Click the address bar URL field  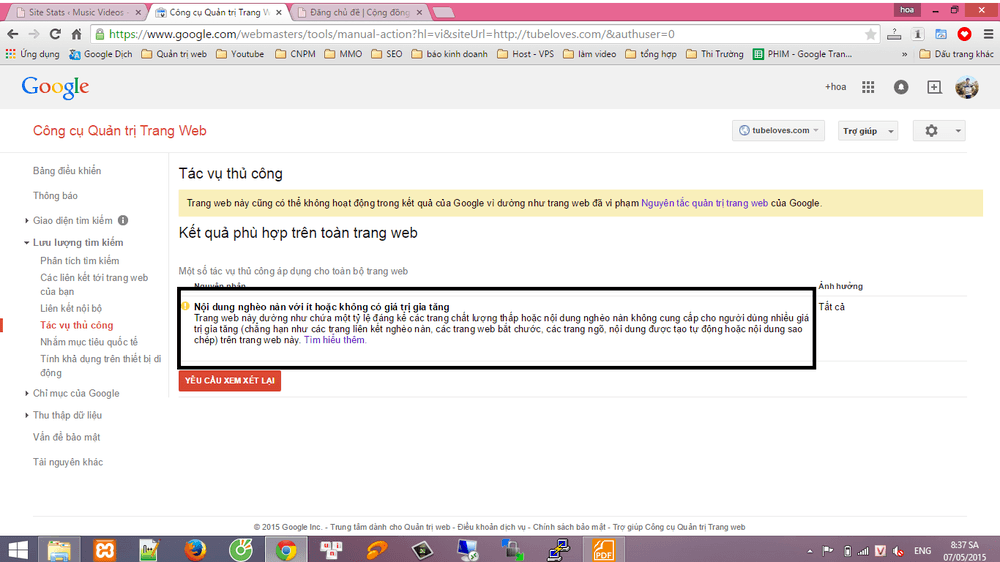[x=485, y=34]
